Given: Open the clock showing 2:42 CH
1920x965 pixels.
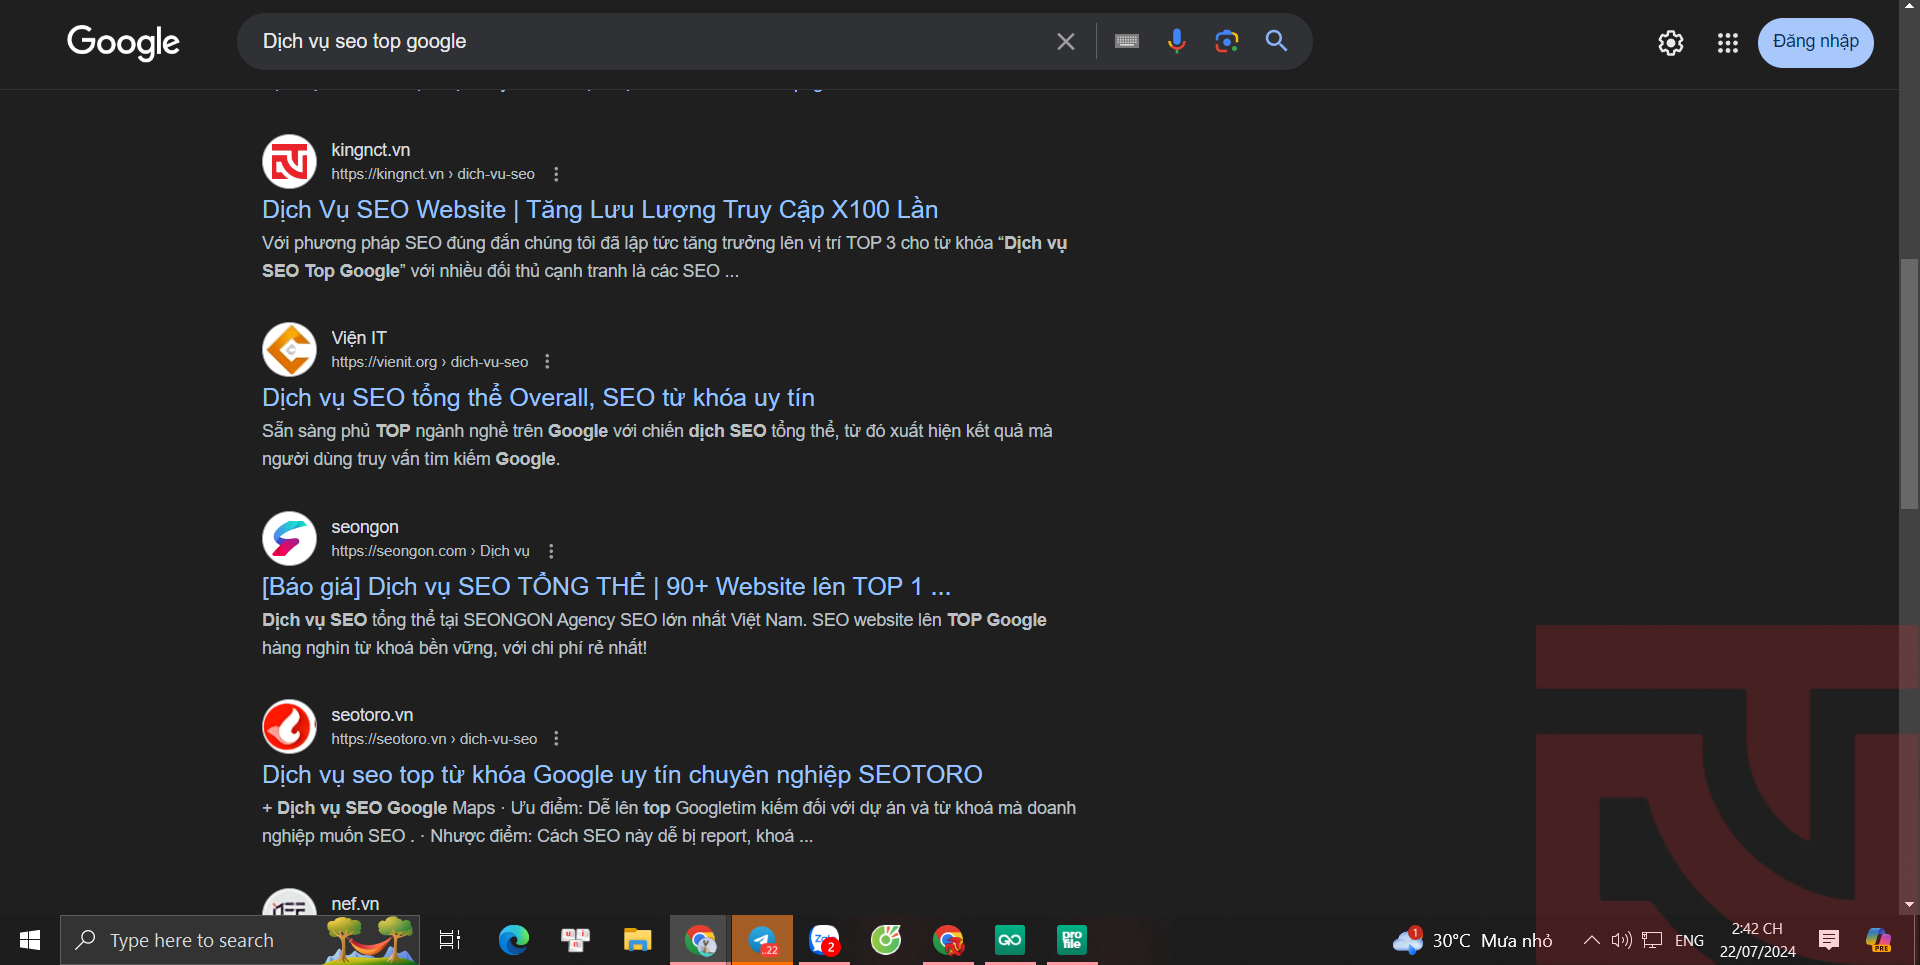Looking at the screenshot, I should point(1757,940).
